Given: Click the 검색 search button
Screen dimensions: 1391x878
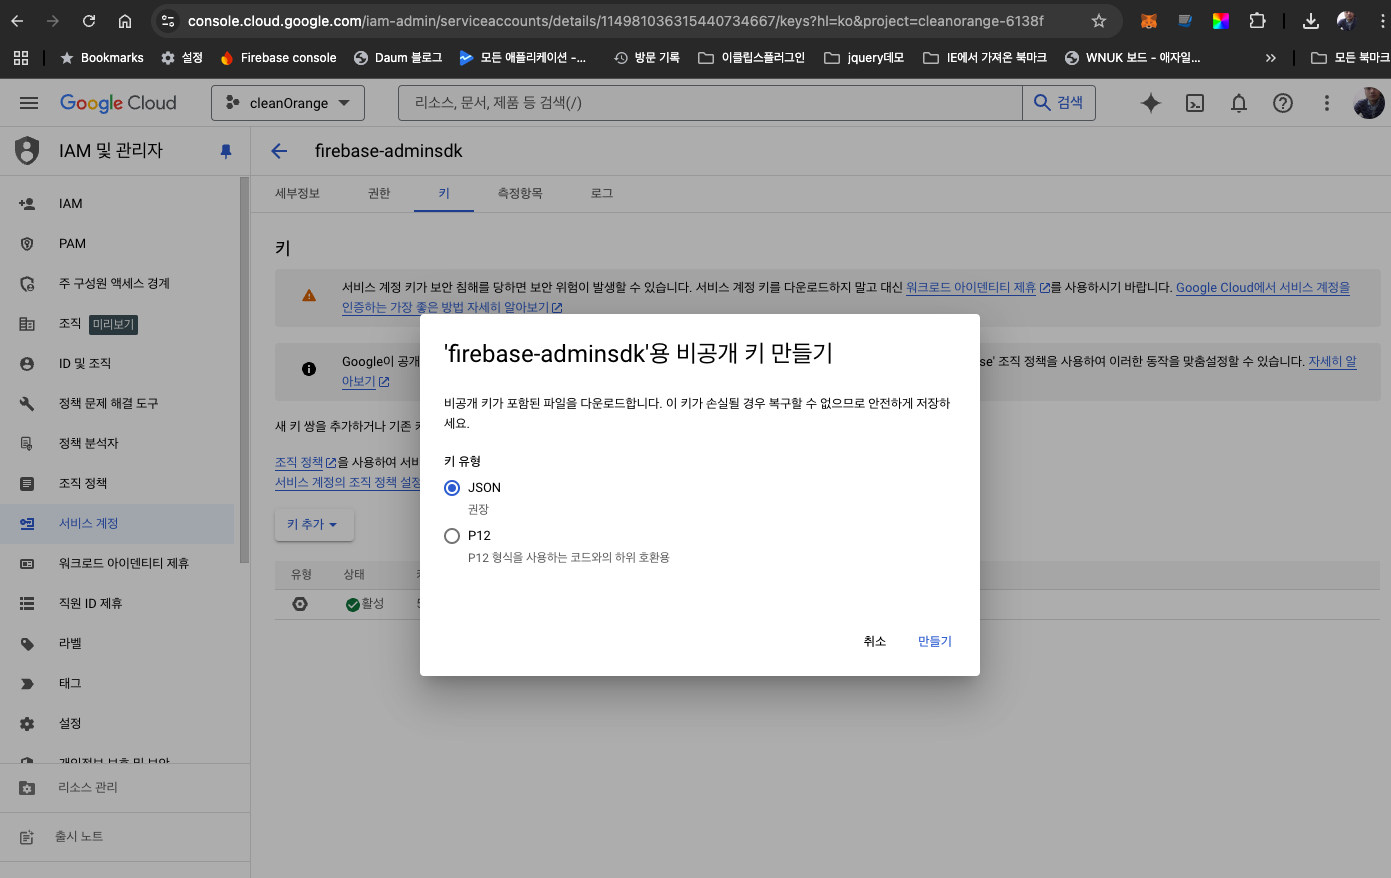Looking at the screenshot, I should pyautogui.click(x=1059, y=103).
